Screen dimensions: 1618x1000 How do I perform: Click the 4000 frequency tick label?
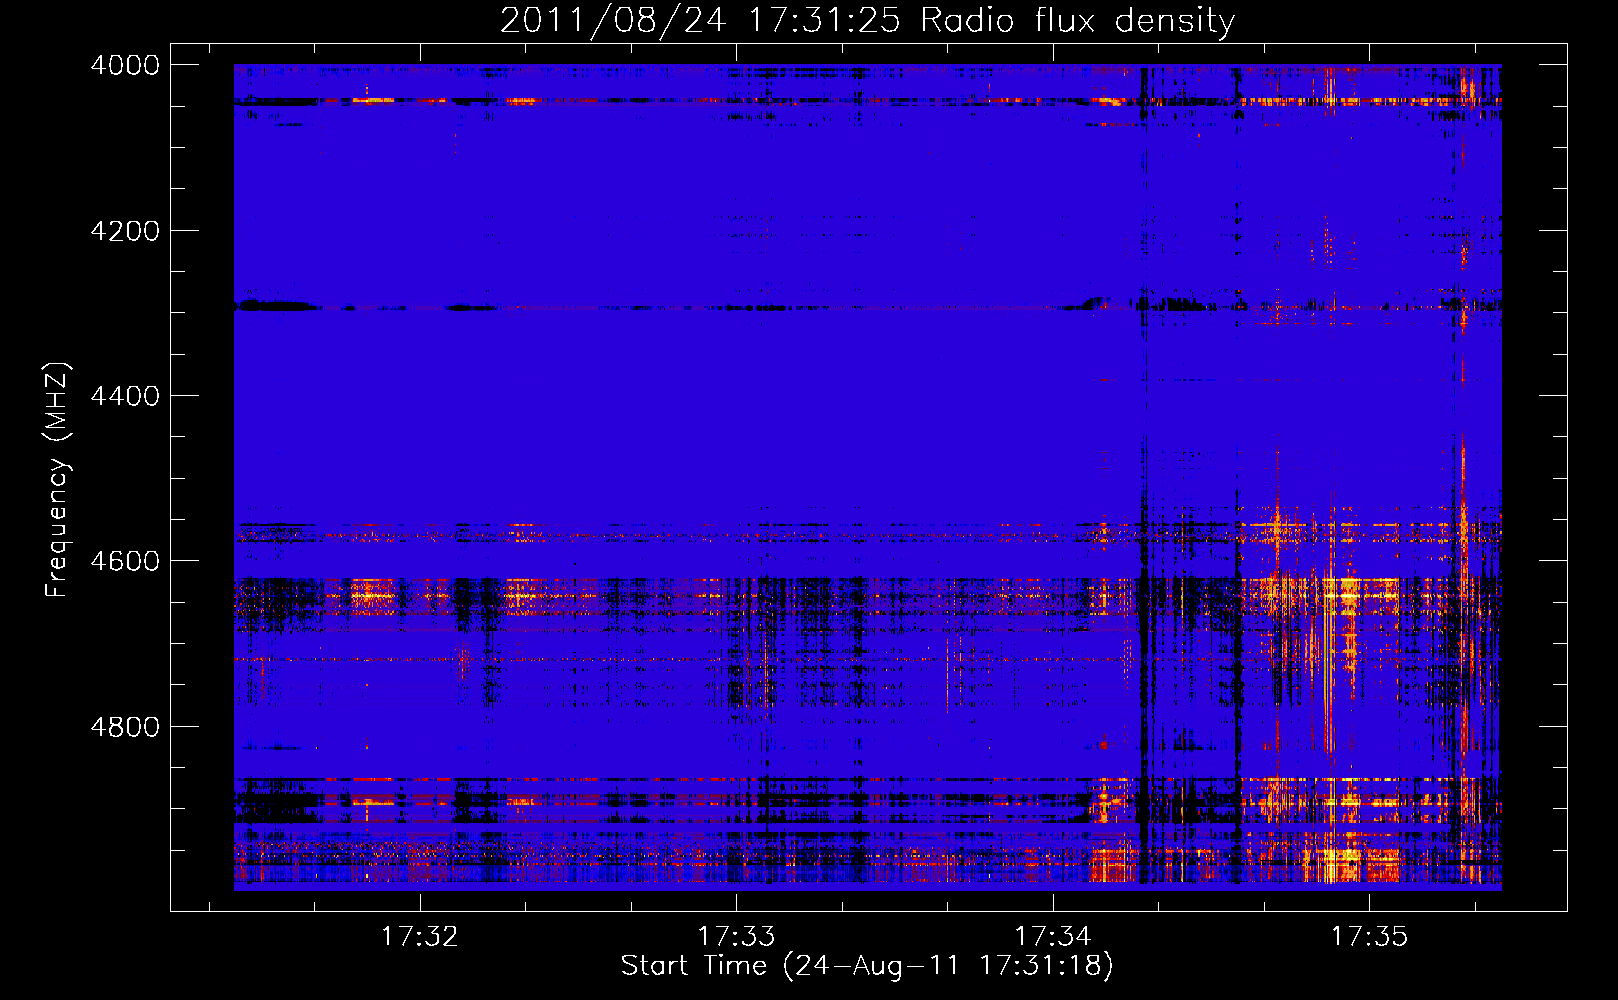point(125,65)
